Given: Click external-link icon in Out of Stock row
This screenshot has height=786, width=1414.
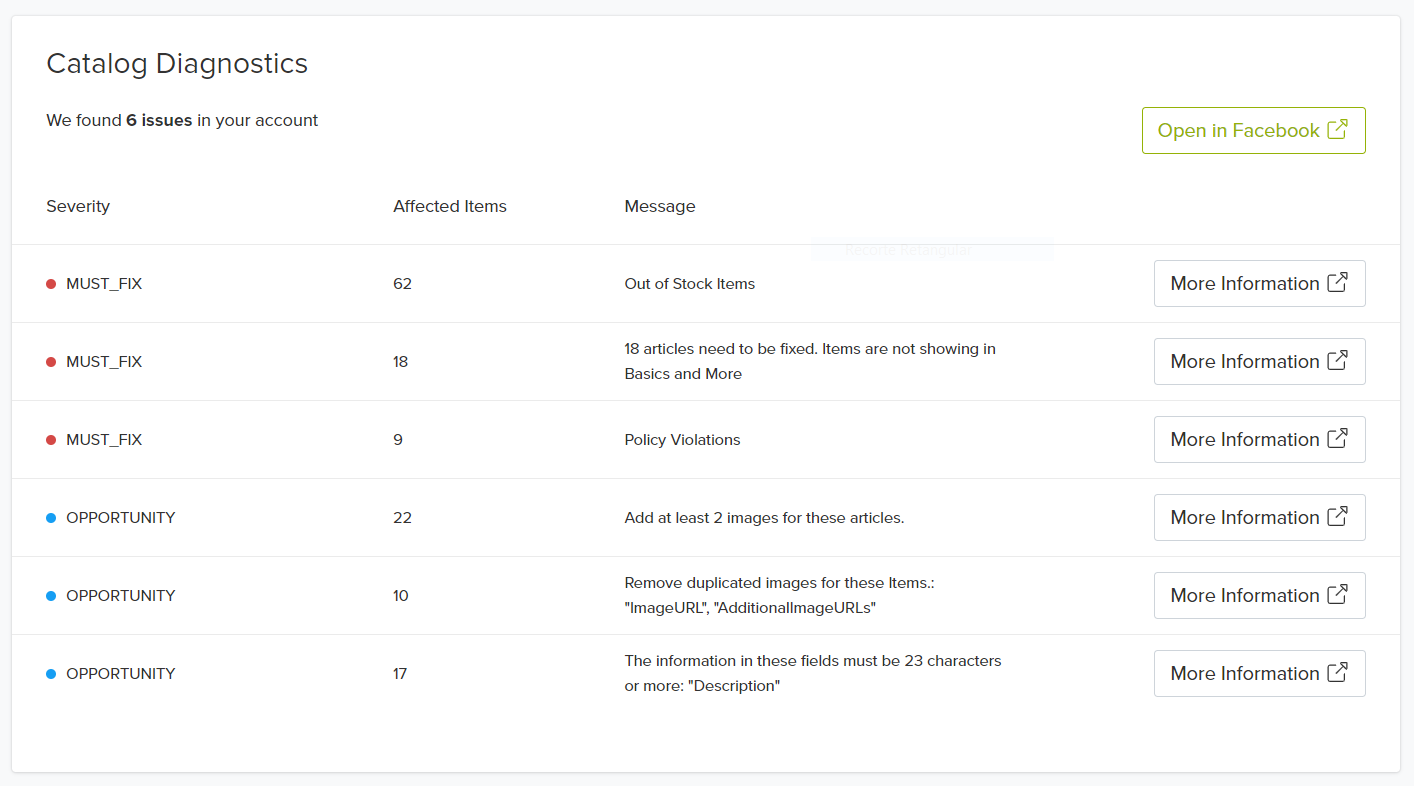Looking at the screenshot, I should (1337, 283).
